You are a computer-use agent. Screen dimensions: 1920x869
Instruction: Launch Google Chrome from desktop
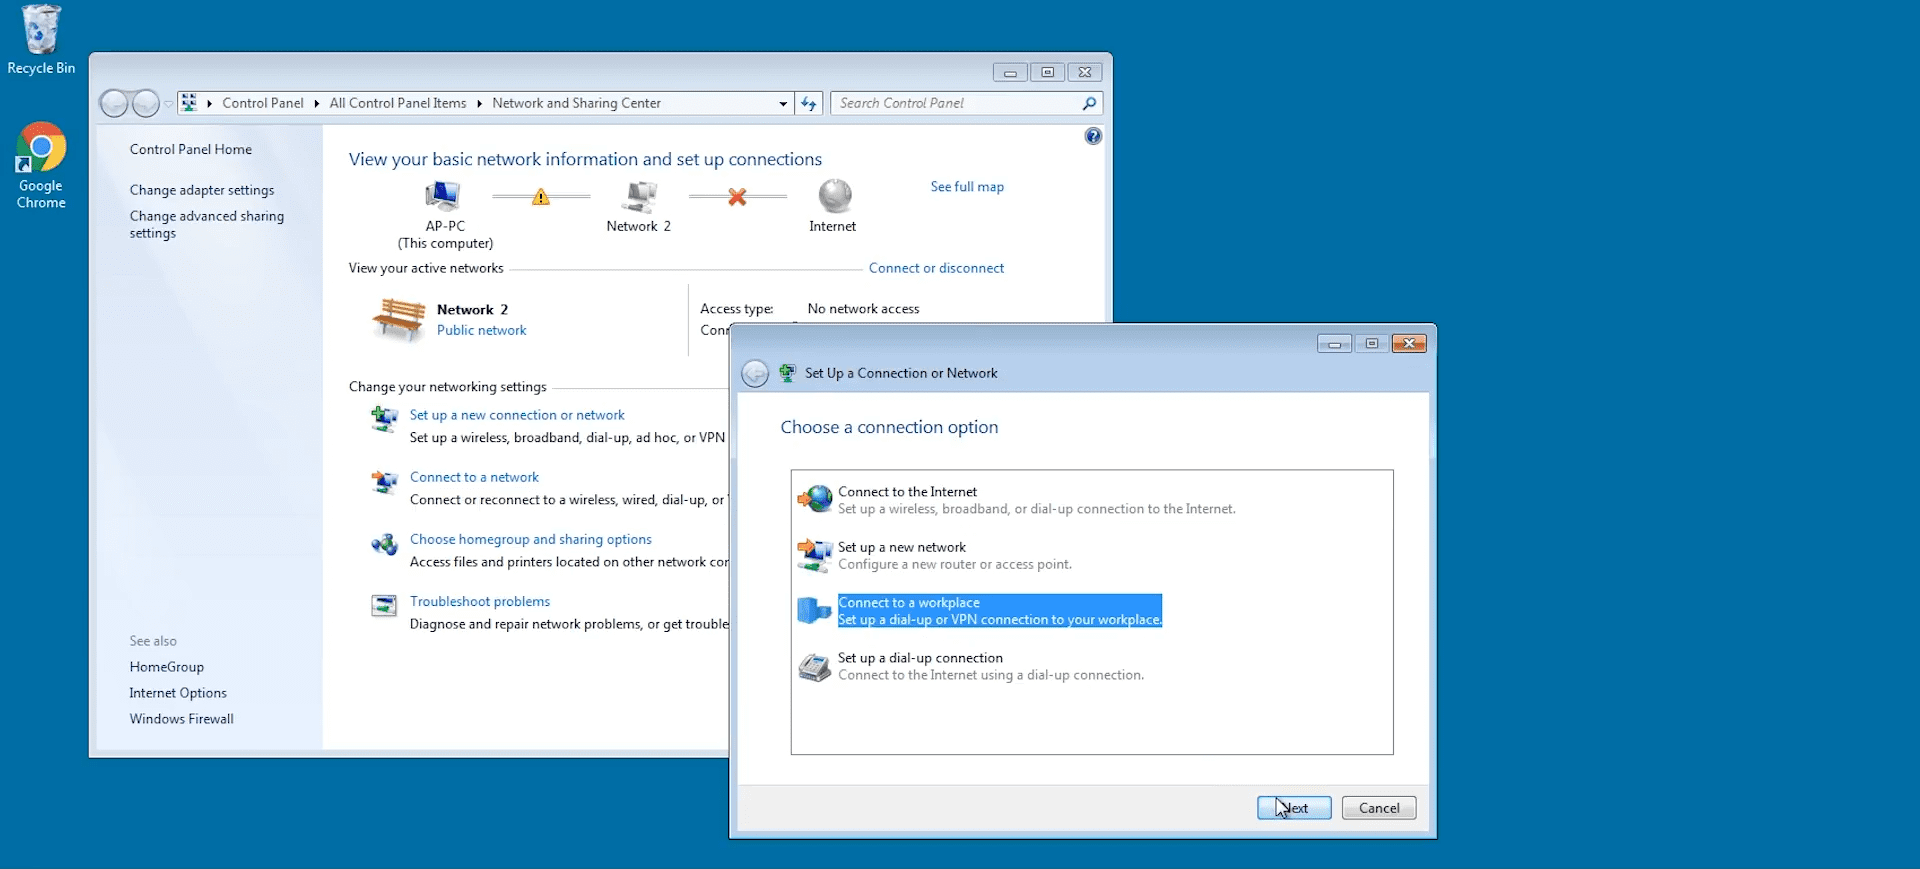pyautogui.click(x=41, y=165)
